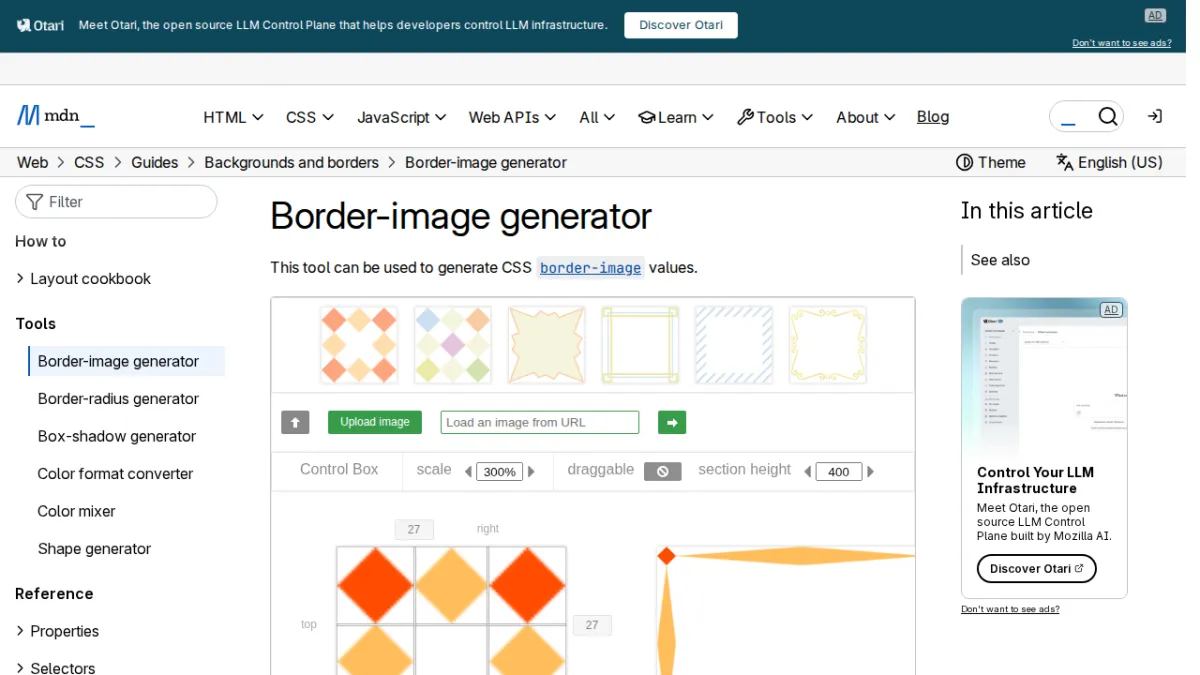The width and height of the screenshot is (1200, 675).
Task: Toggle the draggable option
Action: point(662,471)
